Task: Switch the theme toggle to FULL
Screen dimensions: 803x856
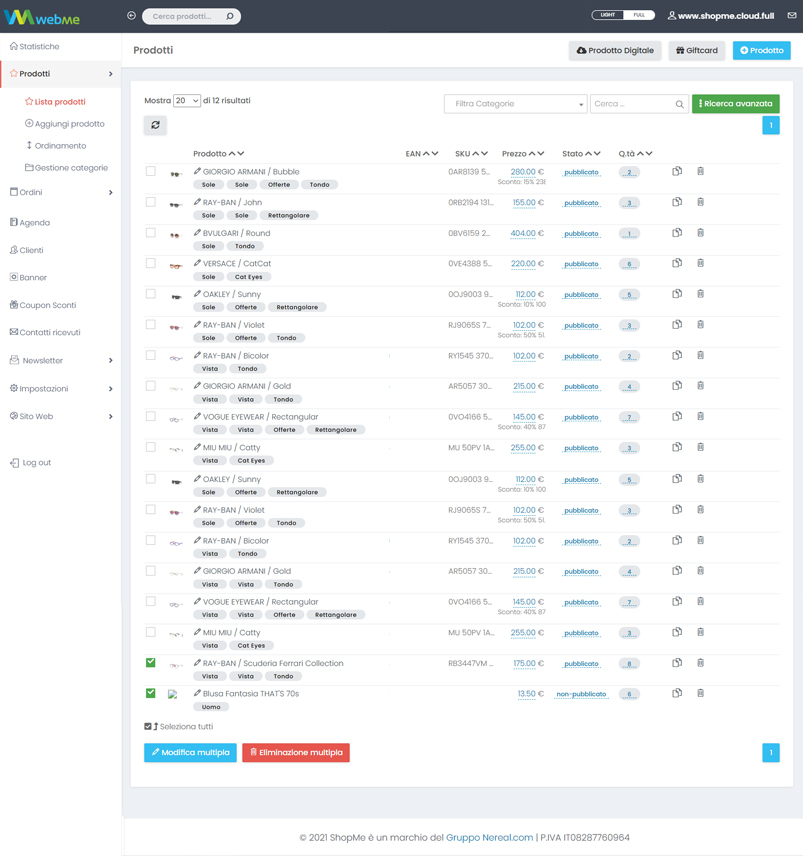Action: pyautogui.click(x=639, y=16)
